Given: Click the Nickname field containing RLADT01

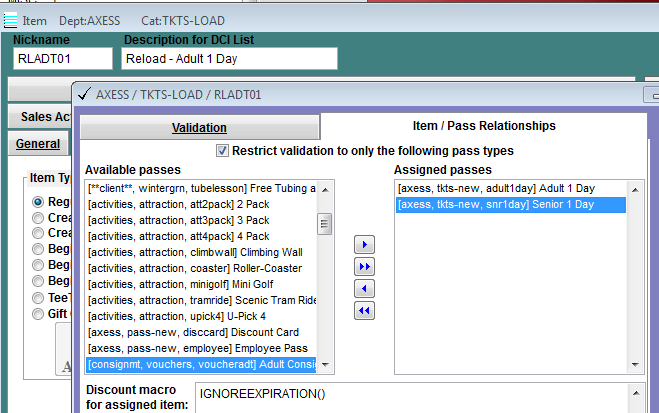Looking at the screenshot, I should tap(63, 58).
